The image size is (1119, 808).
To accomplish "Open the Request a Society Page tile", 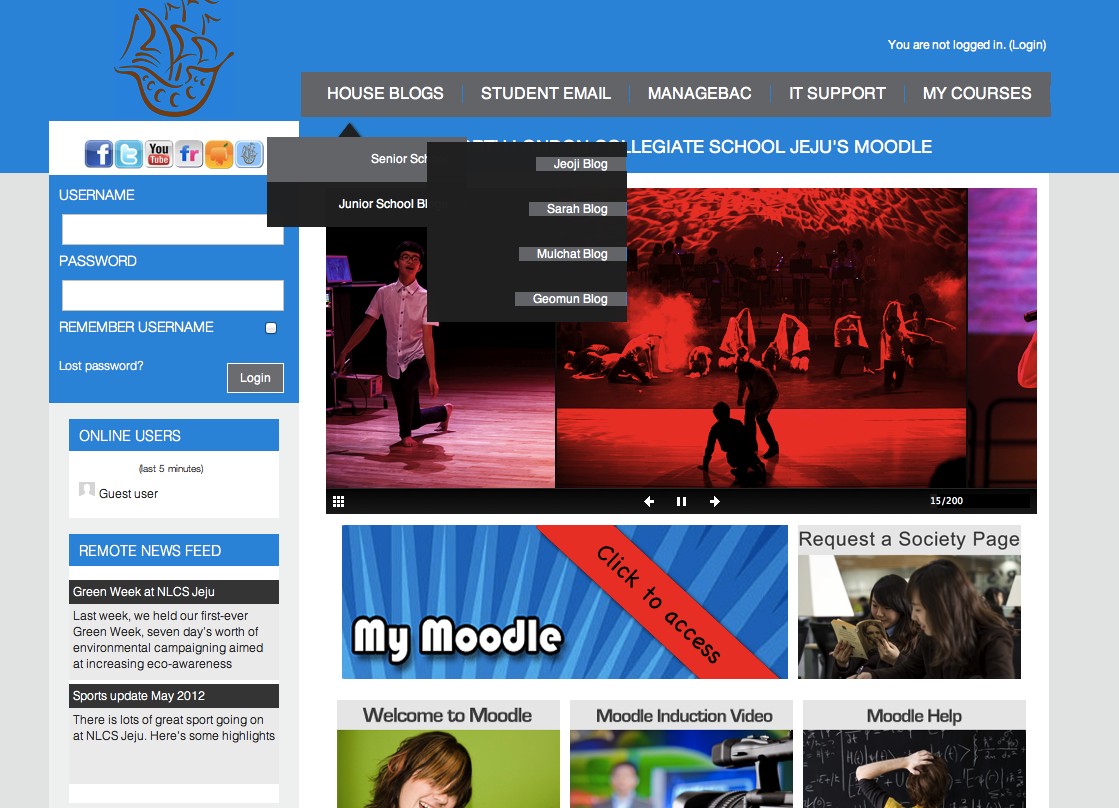I will pyautogui.click(x=909, y=602).
